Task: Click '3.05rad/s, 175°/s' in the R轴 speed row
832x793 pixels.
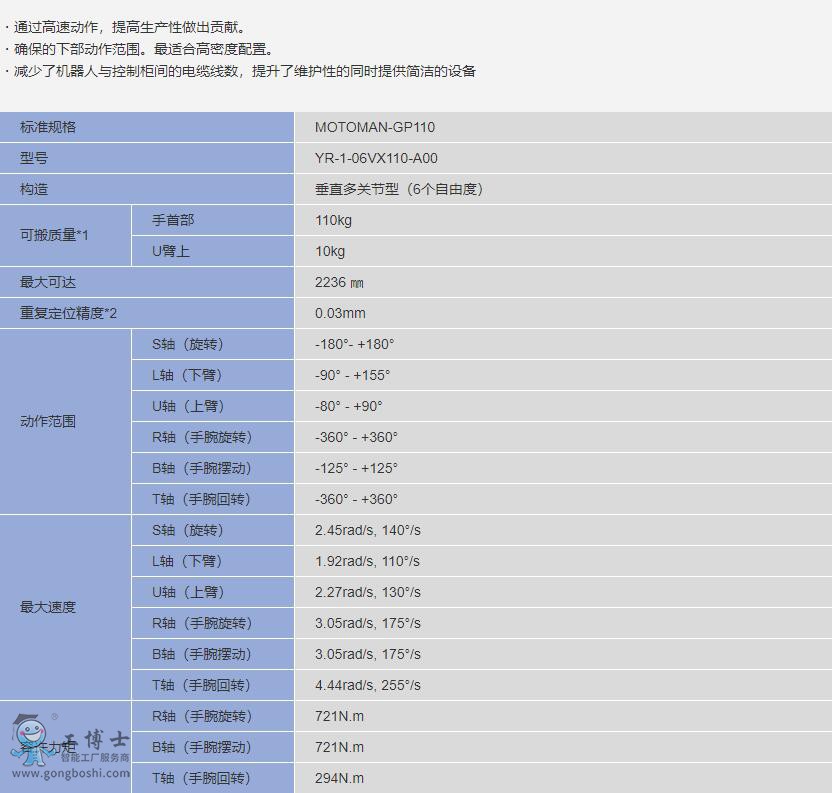Action: click(x=368, y=623)
